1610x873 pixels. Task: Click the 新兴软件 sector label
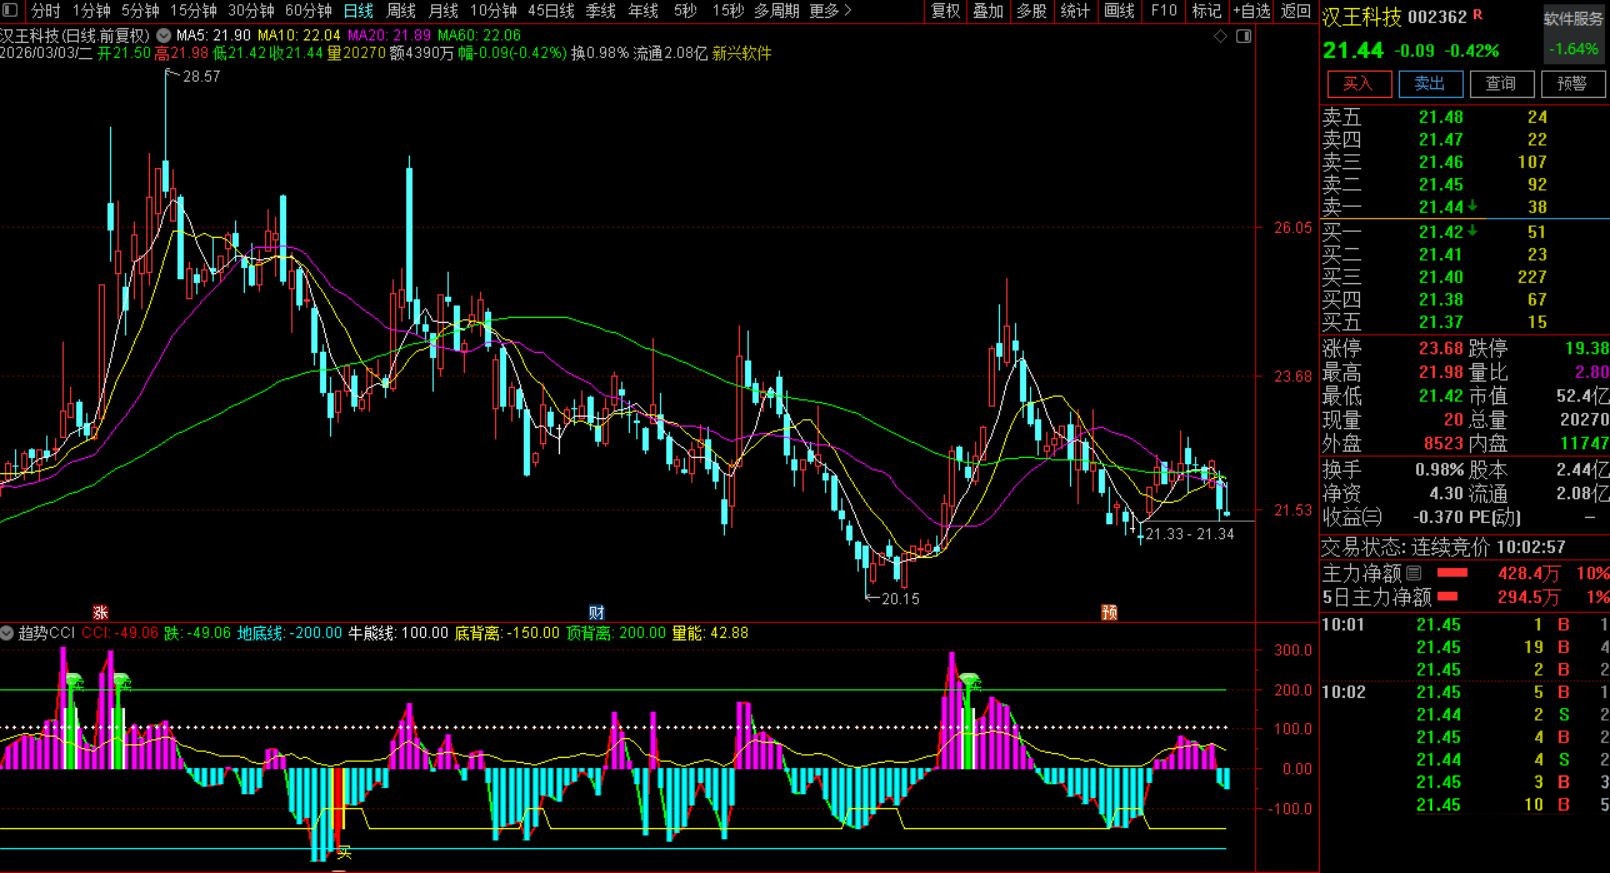[742, 53]
